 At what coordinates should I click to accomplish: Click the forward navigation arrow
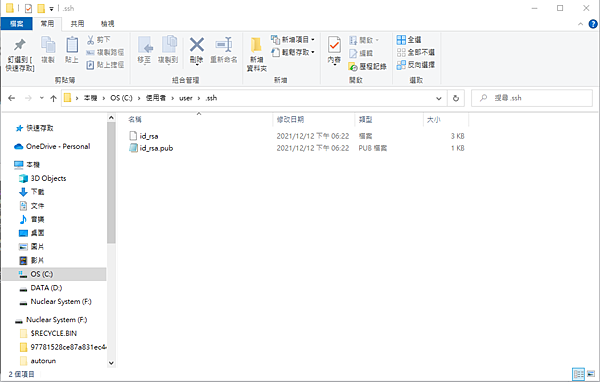click(x=28, y=98)
